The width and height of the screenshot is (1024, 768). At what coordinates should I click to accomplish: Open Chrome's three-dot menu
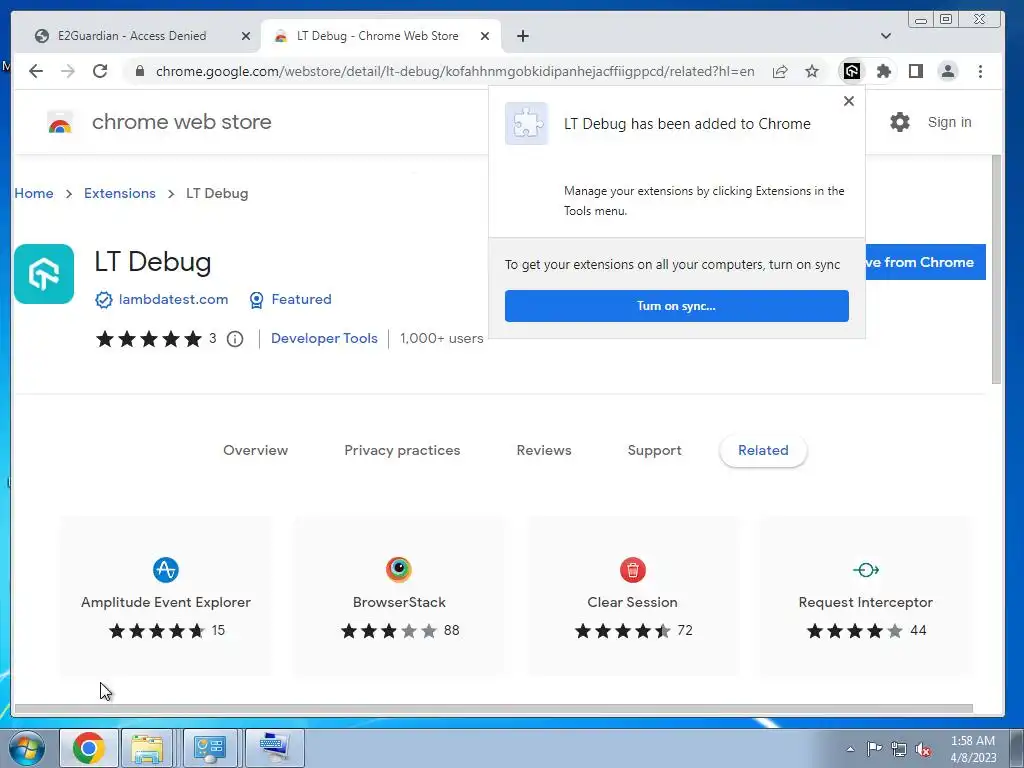(980, 71)
